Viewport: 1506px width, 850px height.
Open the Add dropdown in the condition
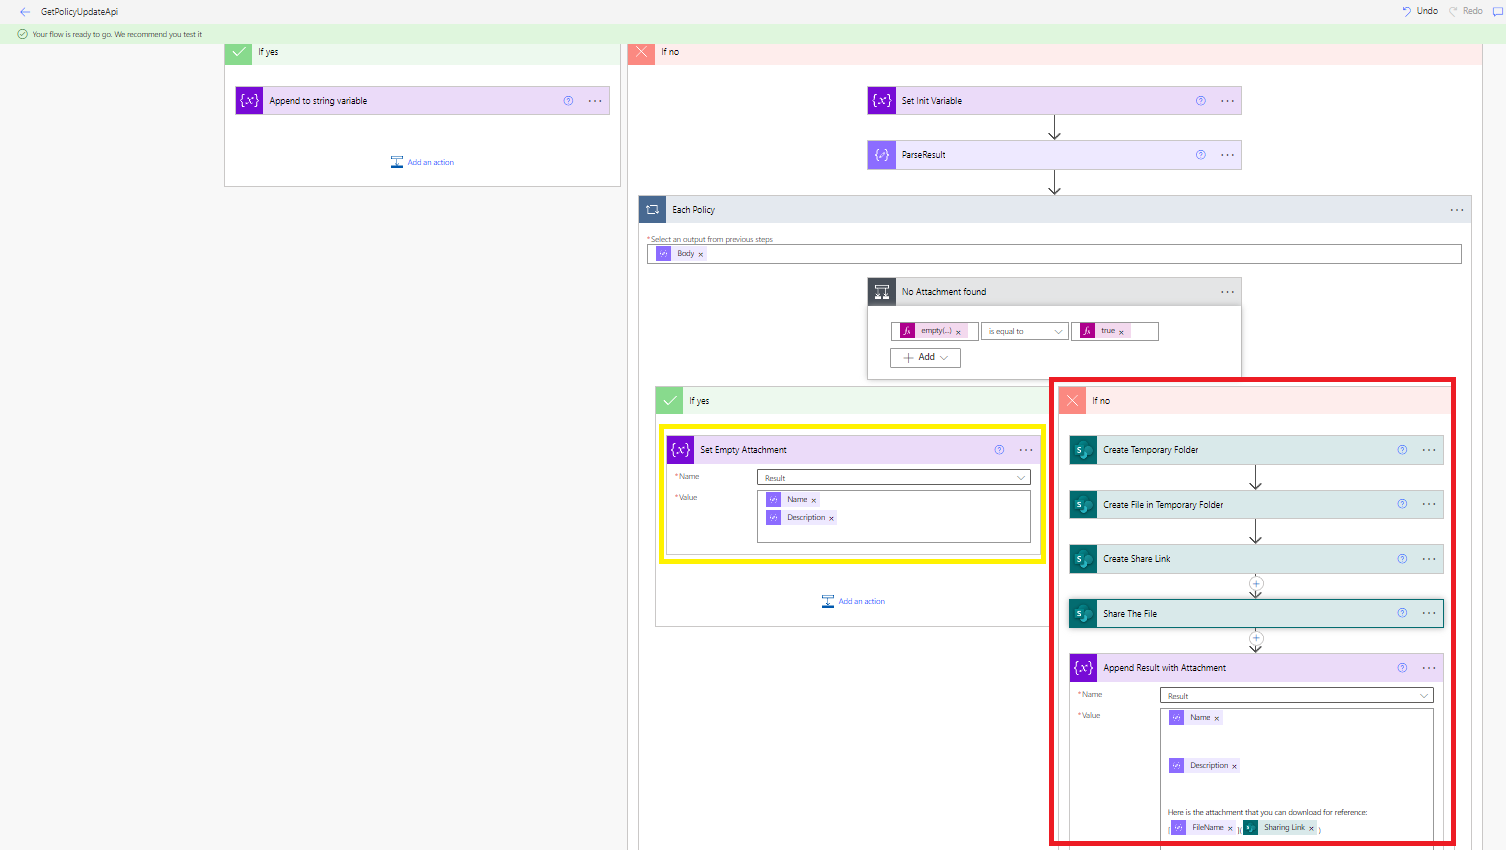tap(925, 357)
